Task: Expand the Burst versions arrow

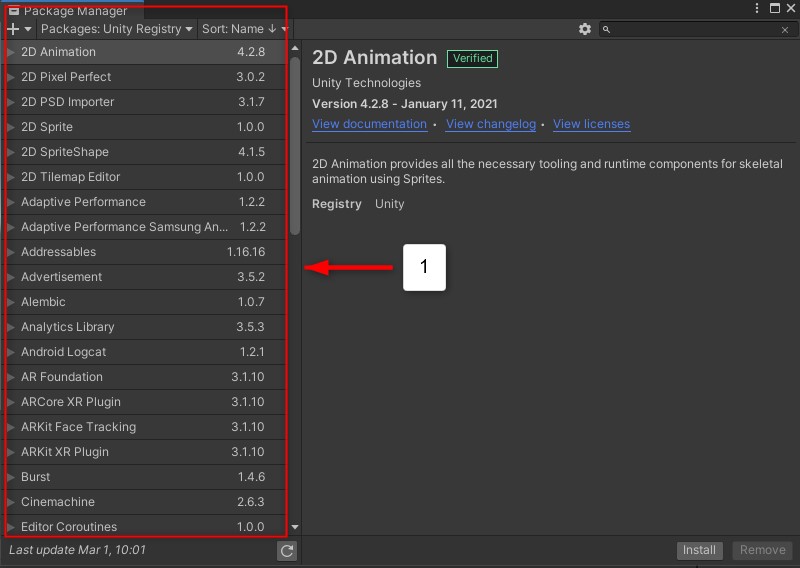Action: coord(11,477)
